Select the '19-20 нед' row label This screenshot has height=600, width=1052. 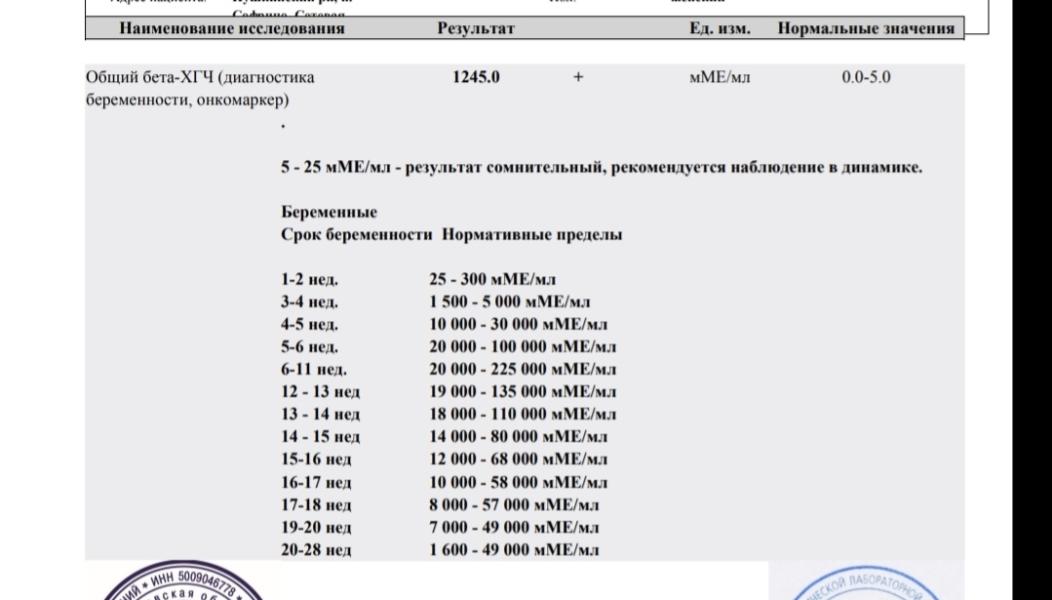click(x=316, y=528)
